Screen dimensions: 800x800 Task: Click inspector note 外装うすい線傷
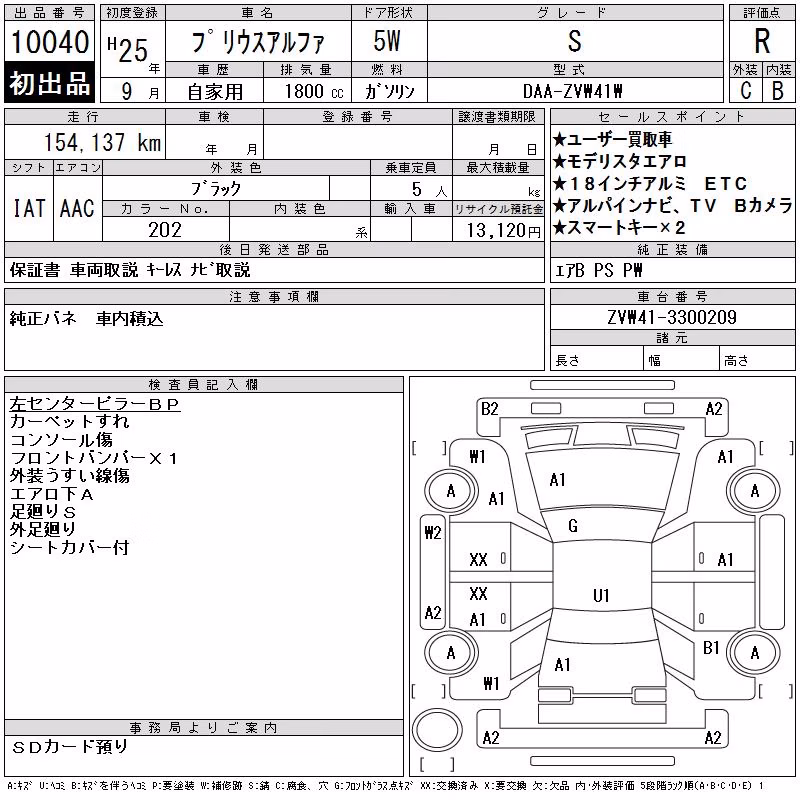pyautogui.click(x=69, y=476)
